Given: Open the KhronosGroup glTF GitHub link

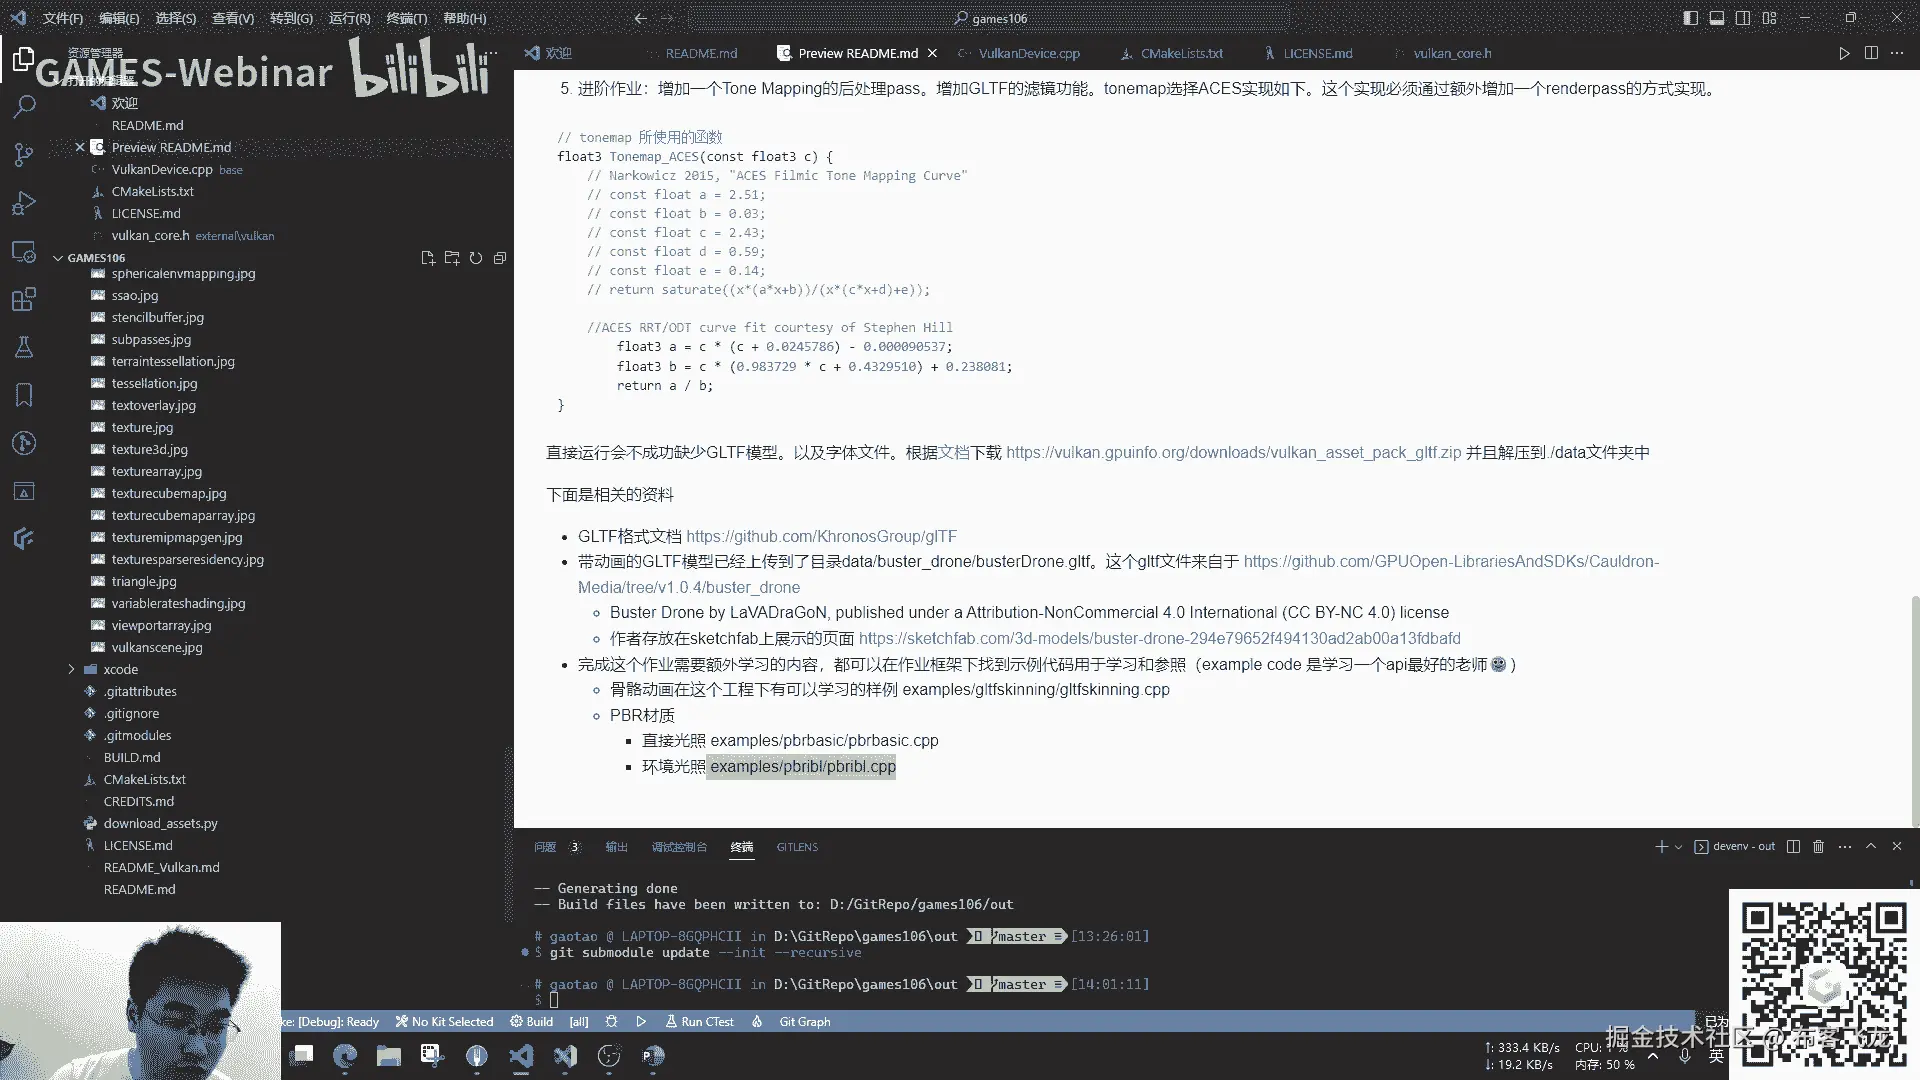Looking at the screenshot, I should click(x=821, y=536).
